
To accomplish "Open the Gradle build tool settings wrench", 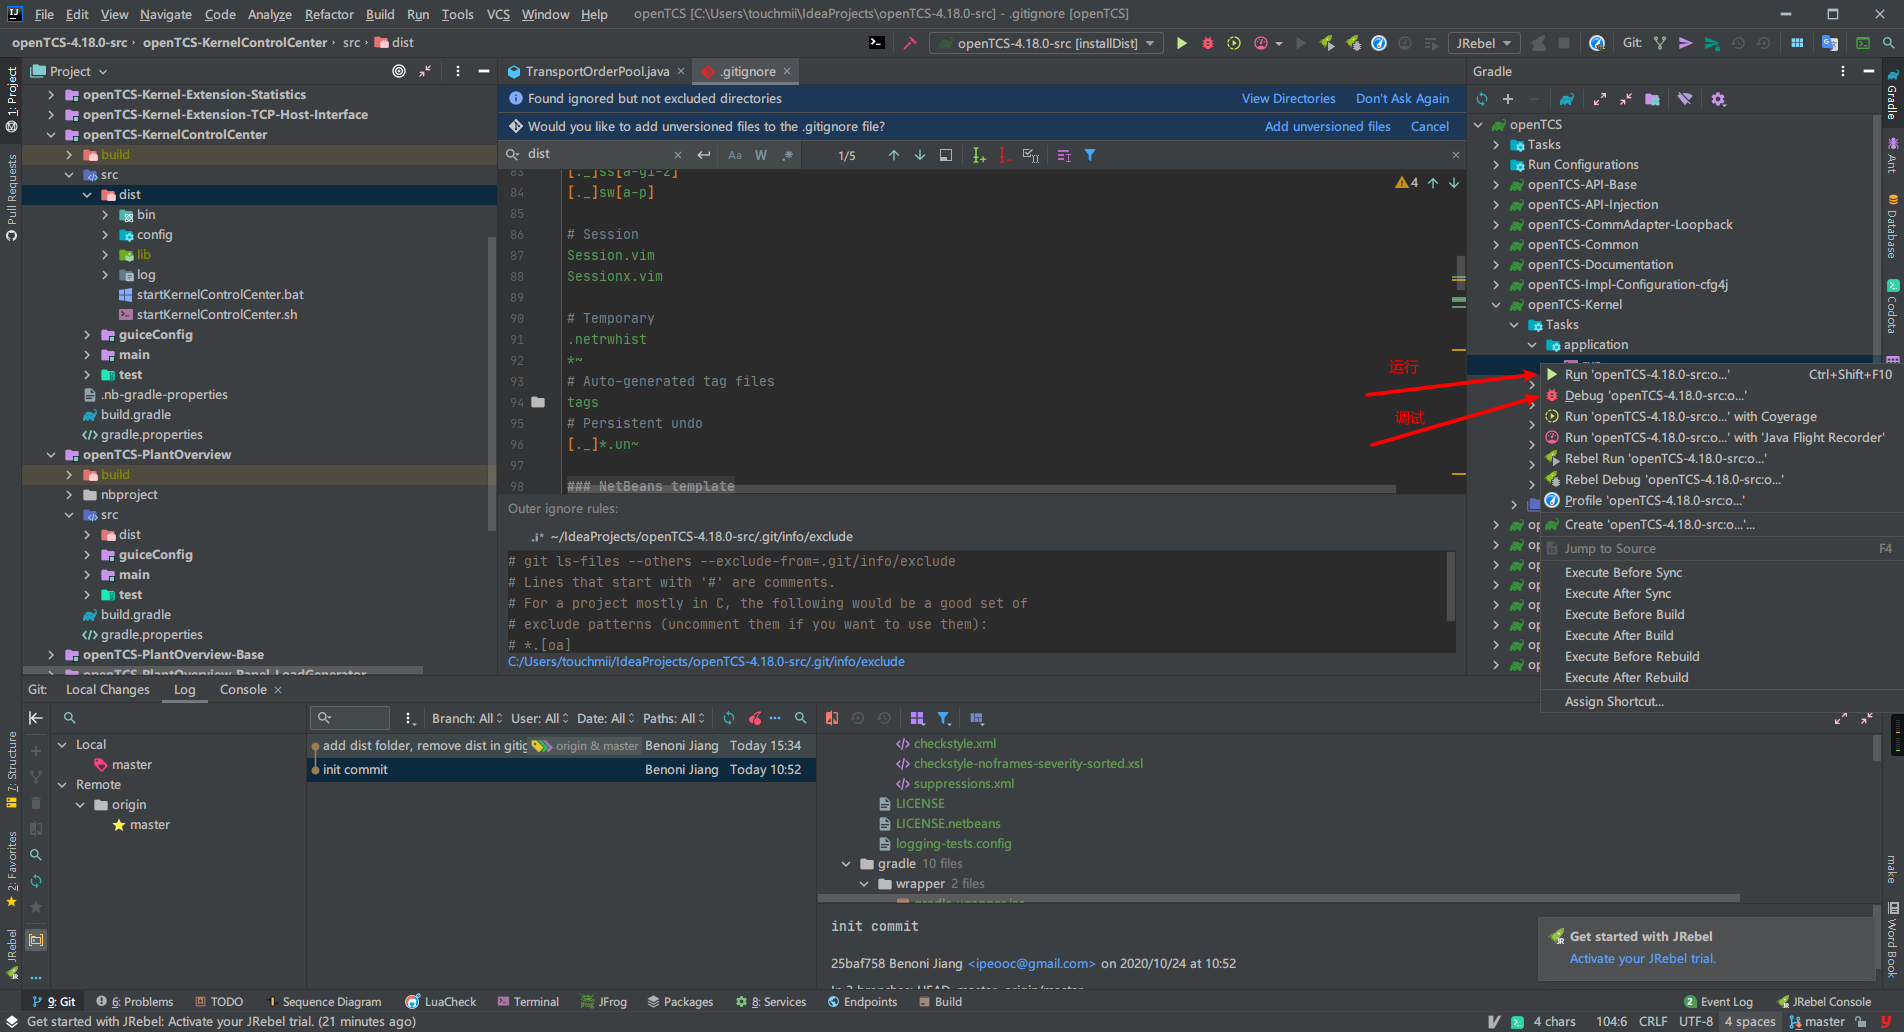I will pos(1718,99).
